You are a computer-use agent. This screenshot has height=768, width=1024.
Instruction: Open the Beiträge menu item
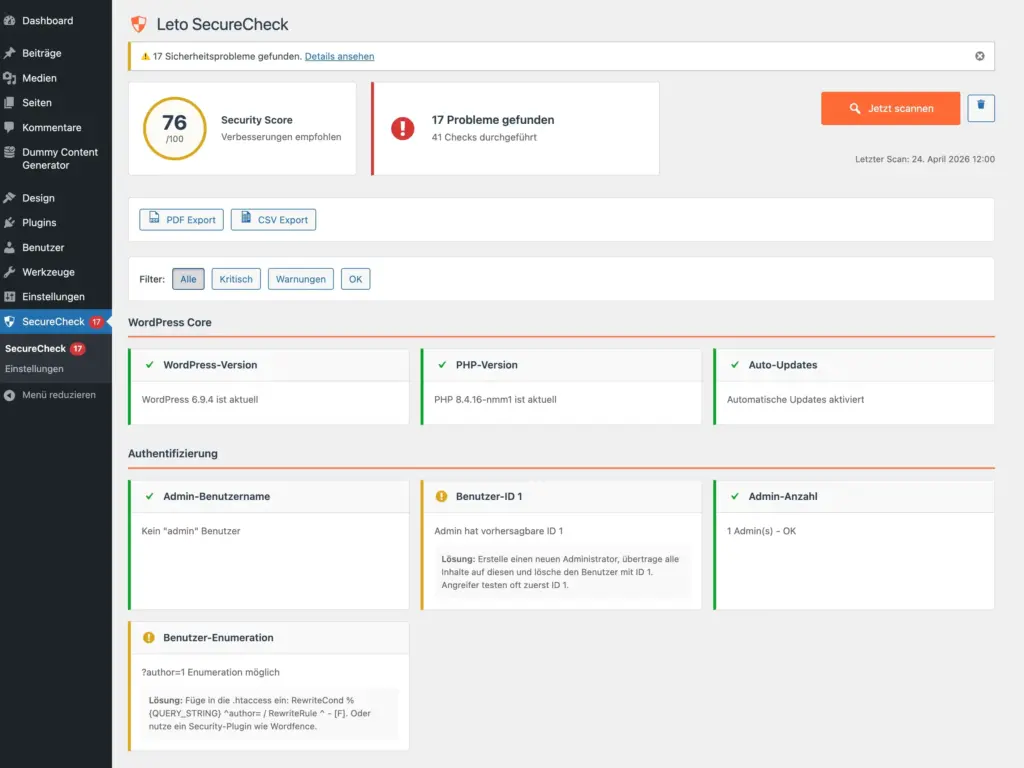point(56,53)
